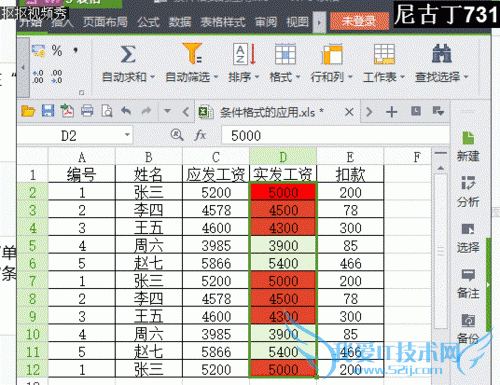Select the 应发工资 header cell
Image resolution: width=500 pixels, height=385 pixels.
pyautogui.click(x=216, y=174)
